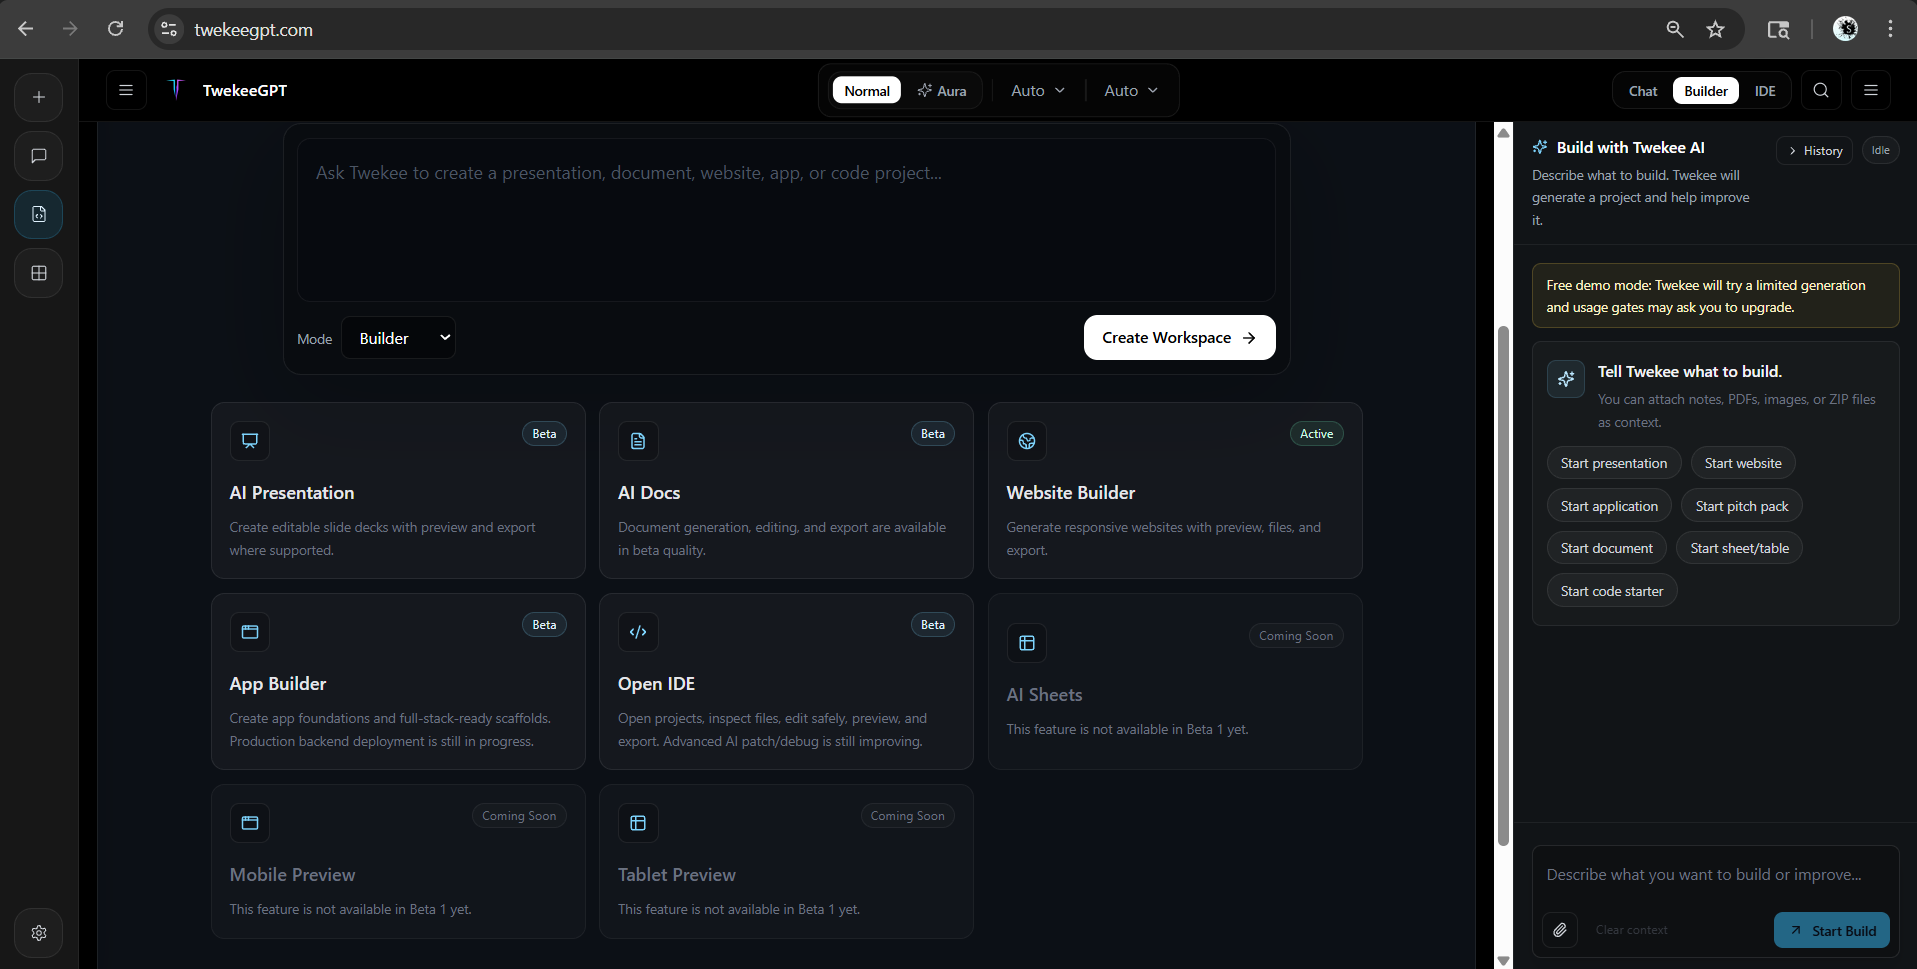
Task: Click scrollbar down arrow
Action: (x=1503, y=960)
